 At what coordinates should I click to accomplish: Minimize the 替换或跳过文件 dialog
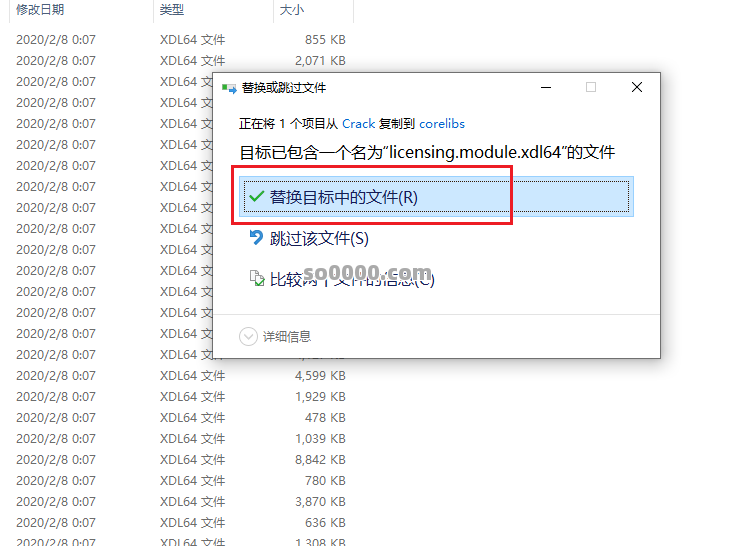tap(544, 88)
